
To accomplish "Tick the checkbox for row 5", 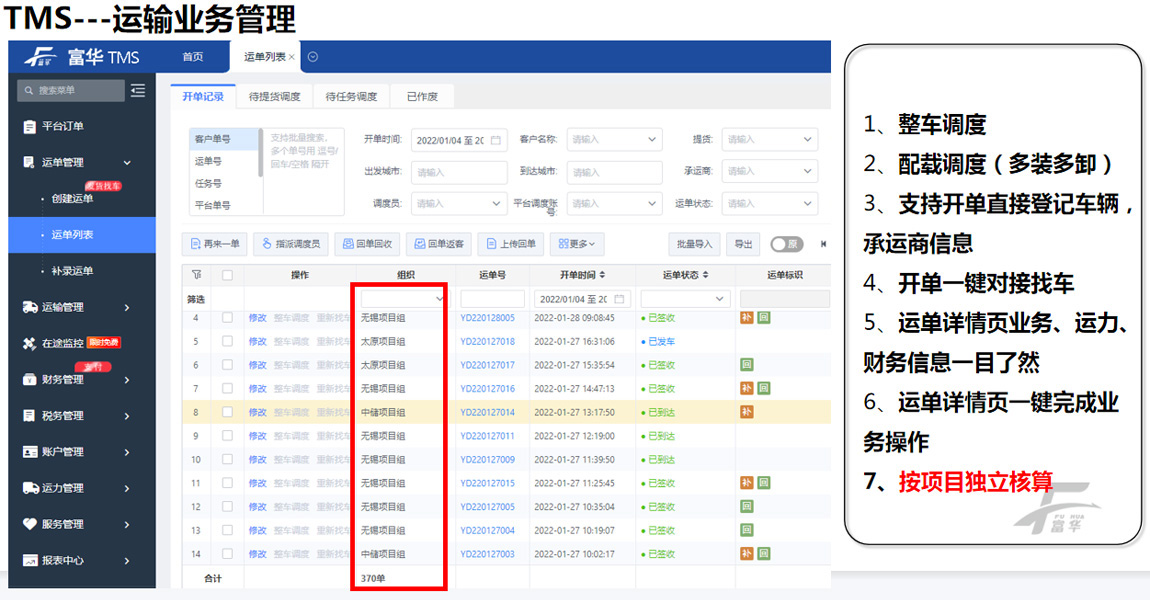I will click(x=228, y=342).
